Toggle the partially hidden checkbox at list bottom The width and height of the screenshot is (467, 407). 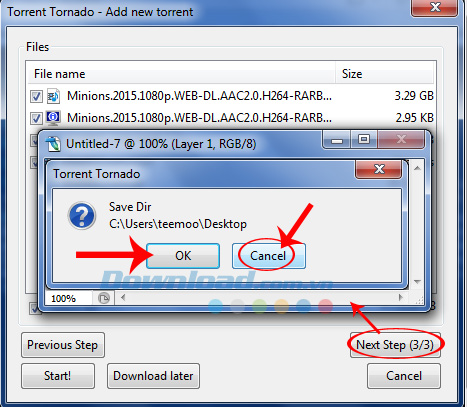34,308
